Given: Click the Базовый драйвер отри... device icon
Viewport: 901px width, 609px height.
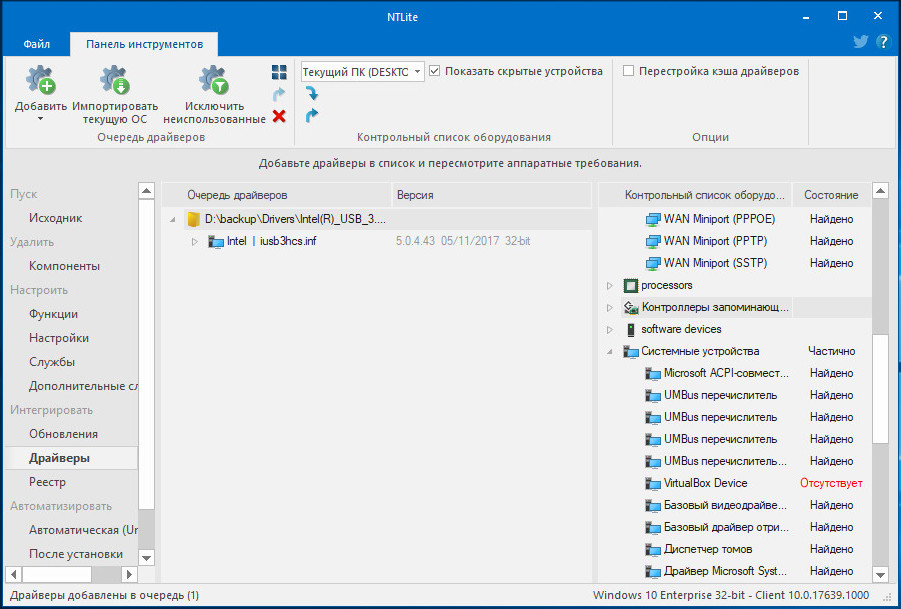Looking at the screenshot, I should (x=653, y=527).
